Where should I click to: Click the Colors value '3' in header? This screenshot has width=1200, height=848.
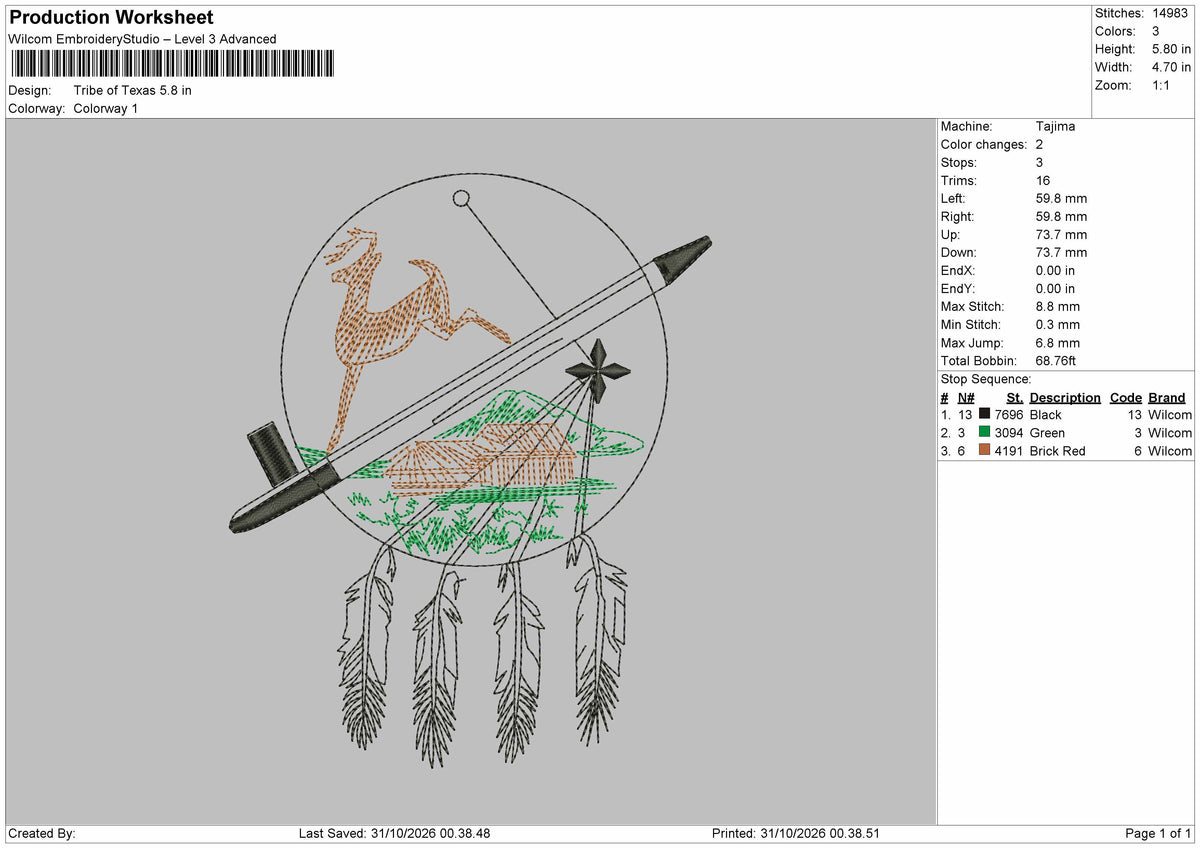(1156, 31)
